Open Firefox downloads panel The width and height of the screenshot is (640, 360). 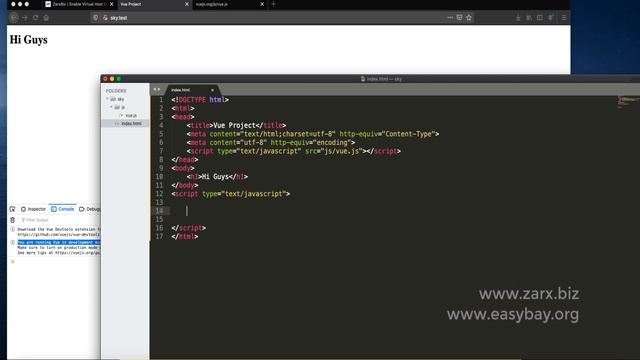pyautogui.click(x=518, y=18)
